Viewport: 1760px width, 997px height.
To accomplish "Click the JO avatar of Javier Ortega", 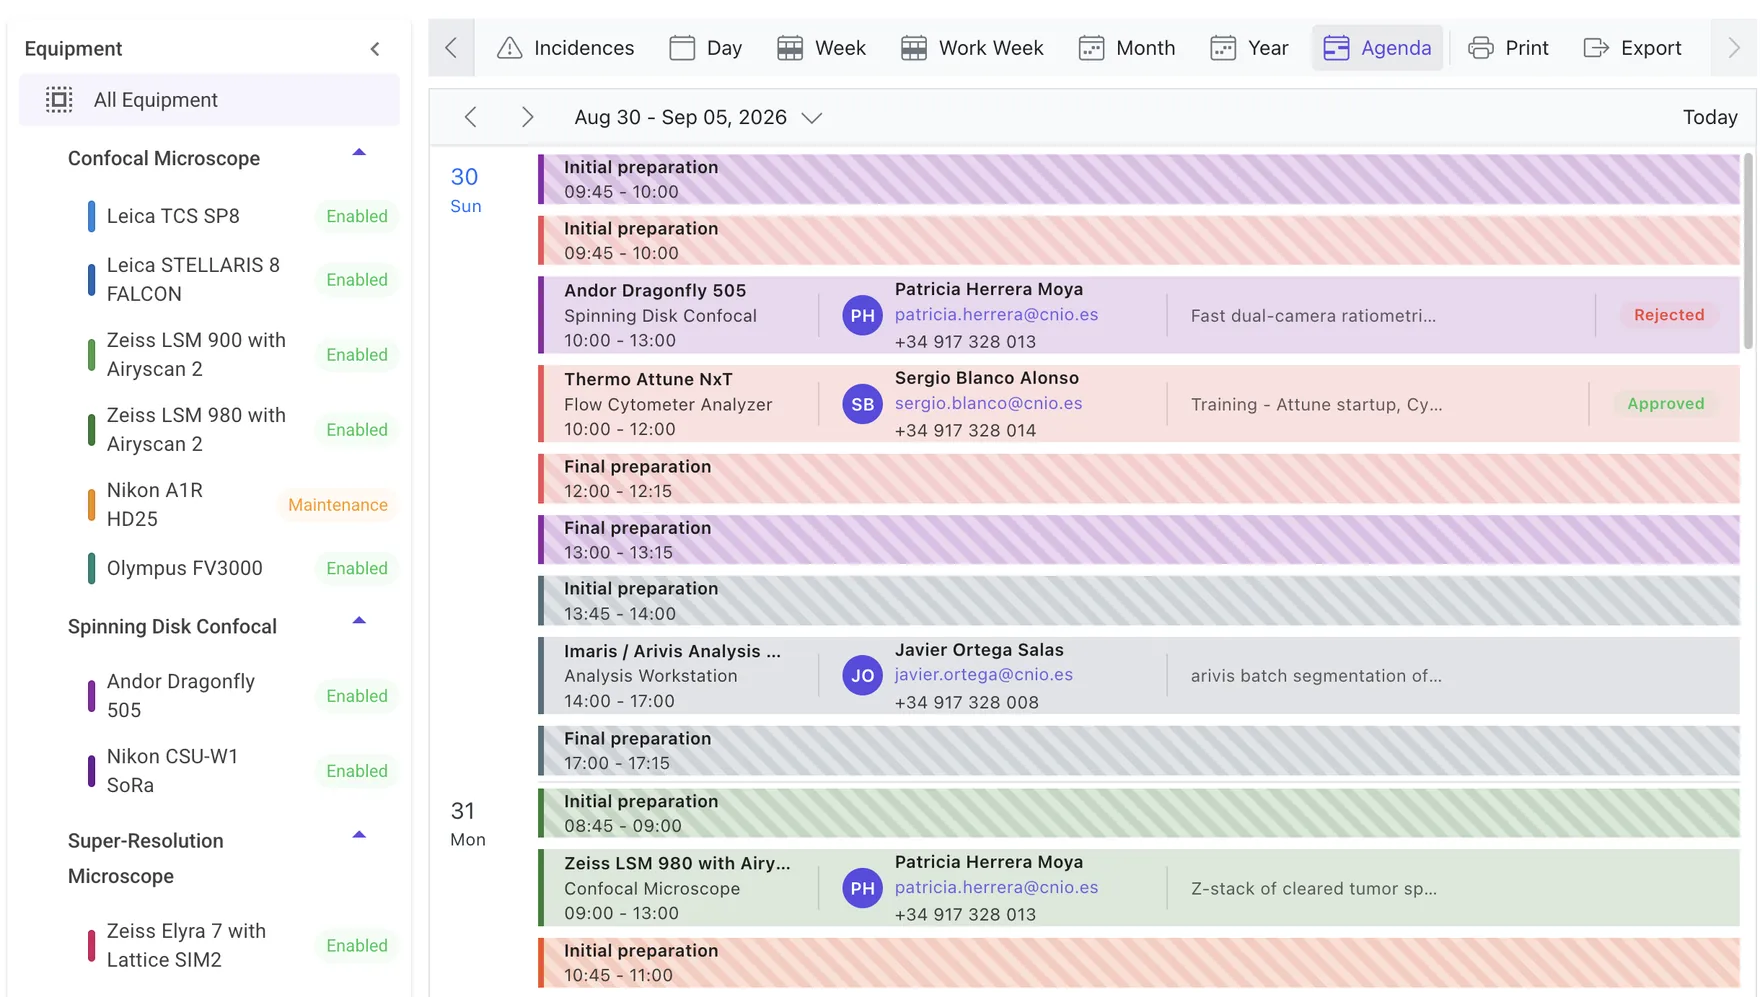I will 862,676.
